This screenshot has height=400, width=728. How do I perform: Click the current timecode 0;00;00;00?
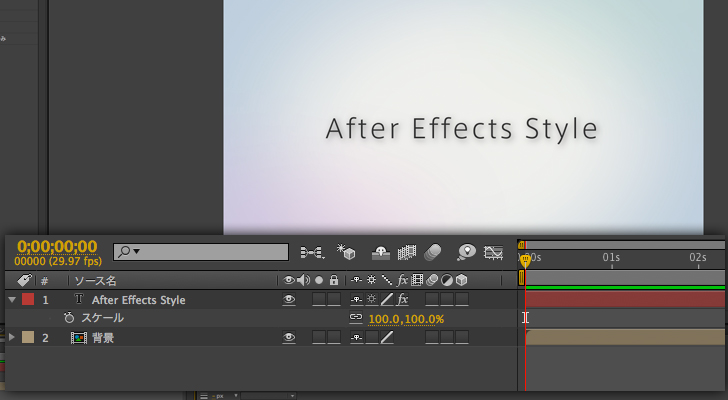(x=57, y=246)
